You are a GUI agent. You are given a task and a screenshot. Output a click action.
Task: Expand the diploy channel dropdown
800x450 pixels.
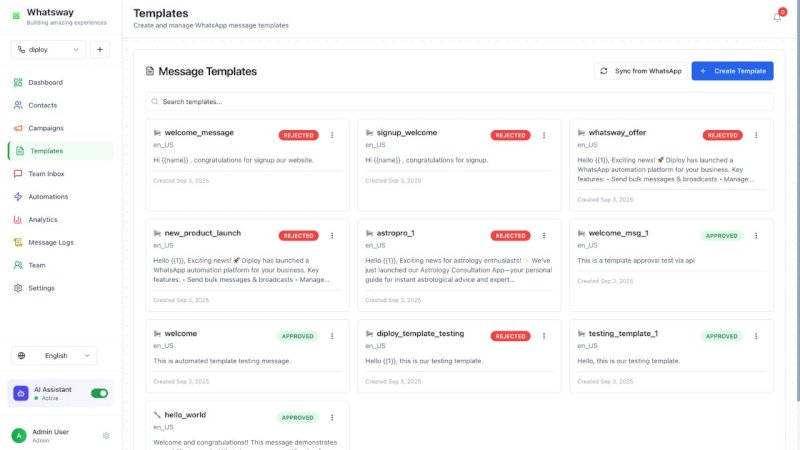(48, 50)
